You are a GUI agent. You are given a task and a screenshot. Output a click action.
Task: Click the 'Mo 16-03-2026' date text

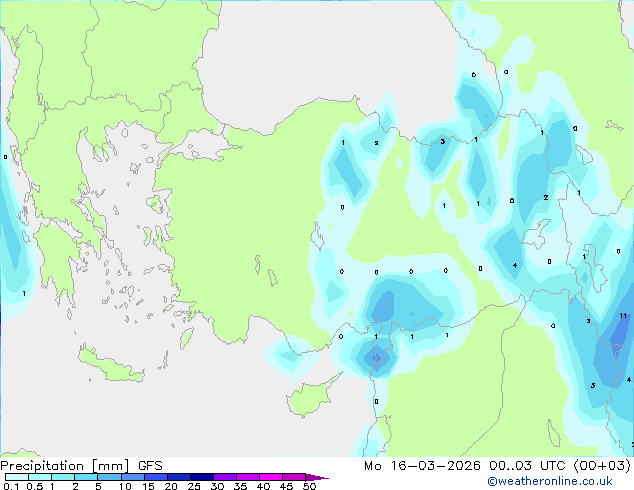click(422, 466)
